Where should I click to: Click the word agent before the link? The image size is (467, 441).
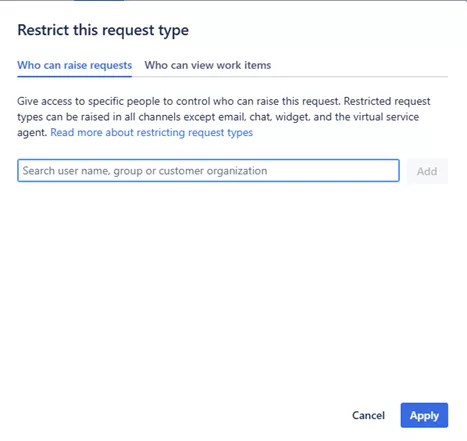32,133
